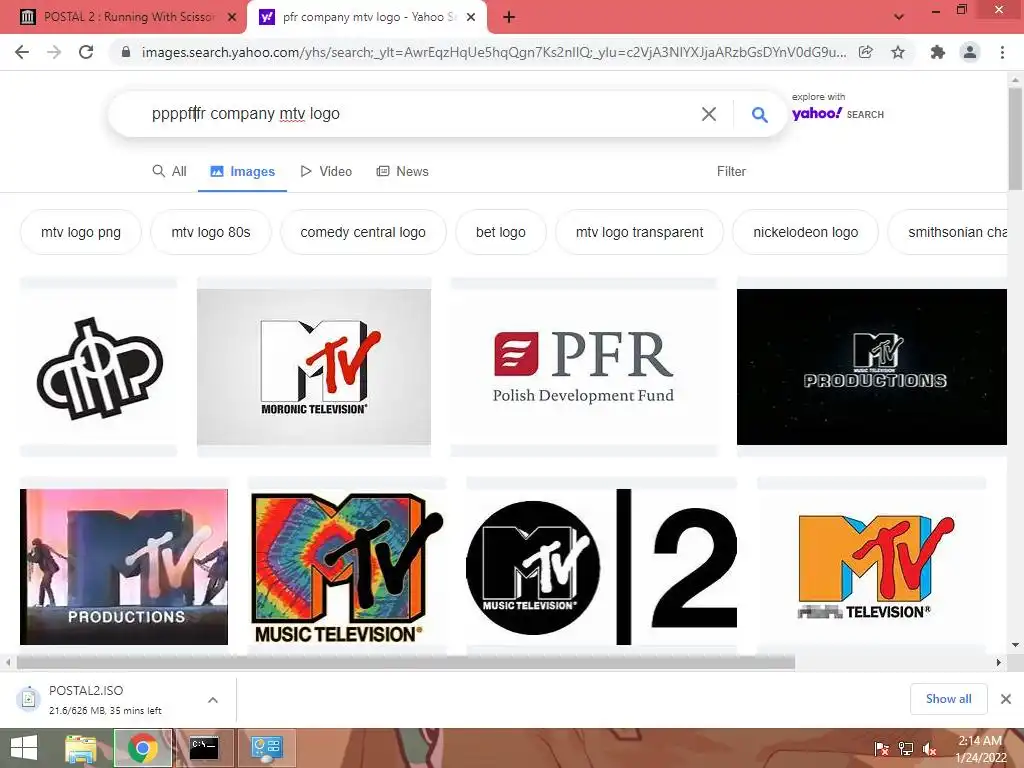Select the pfr company mtv logo tab
The height and width of the screenshot is (768, 1024).
coord(366,17)
